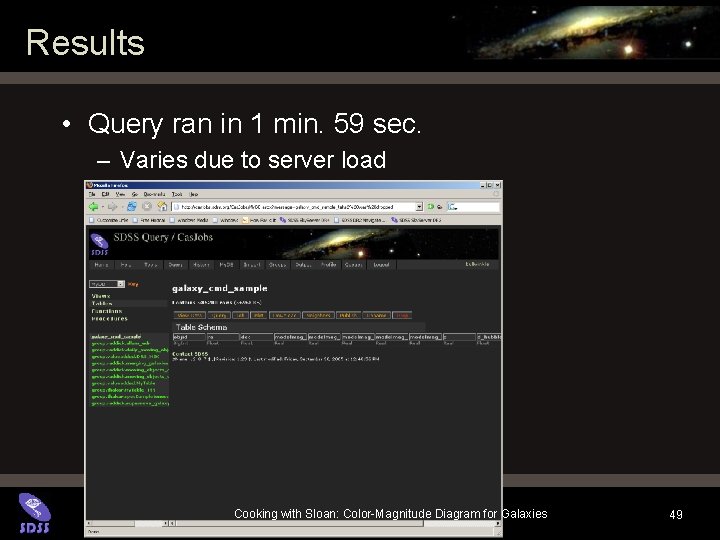Click the browser Back arrow icon

(94, 207)
